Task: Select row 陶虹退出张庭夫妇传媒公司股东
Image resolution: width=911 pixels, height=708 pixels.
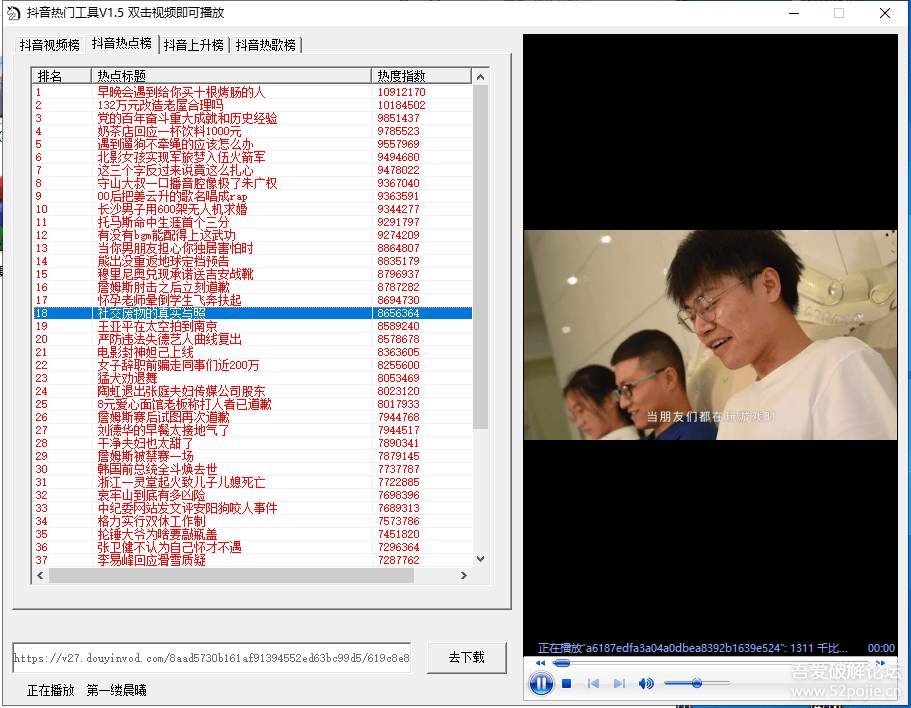Action: tap(252, 391)
